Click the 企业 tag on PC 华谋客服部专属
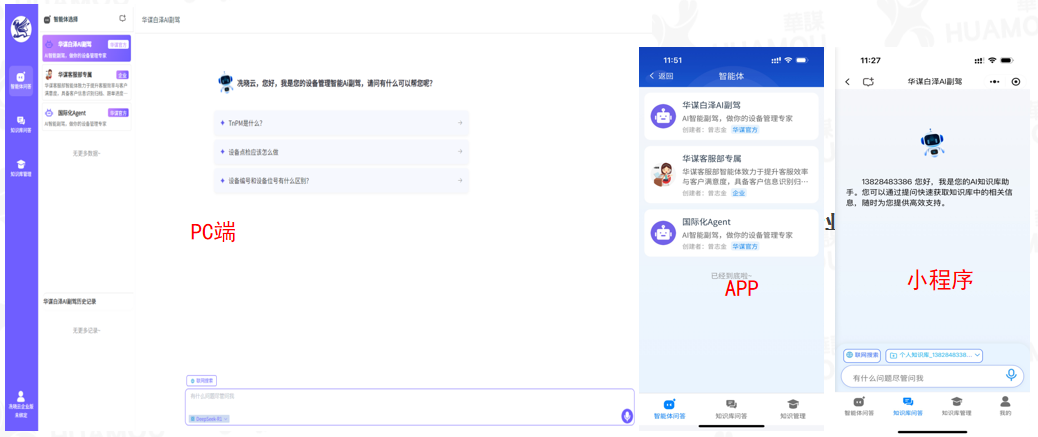This screenshot has width=1038, height=437. click(x=122, y=75)
